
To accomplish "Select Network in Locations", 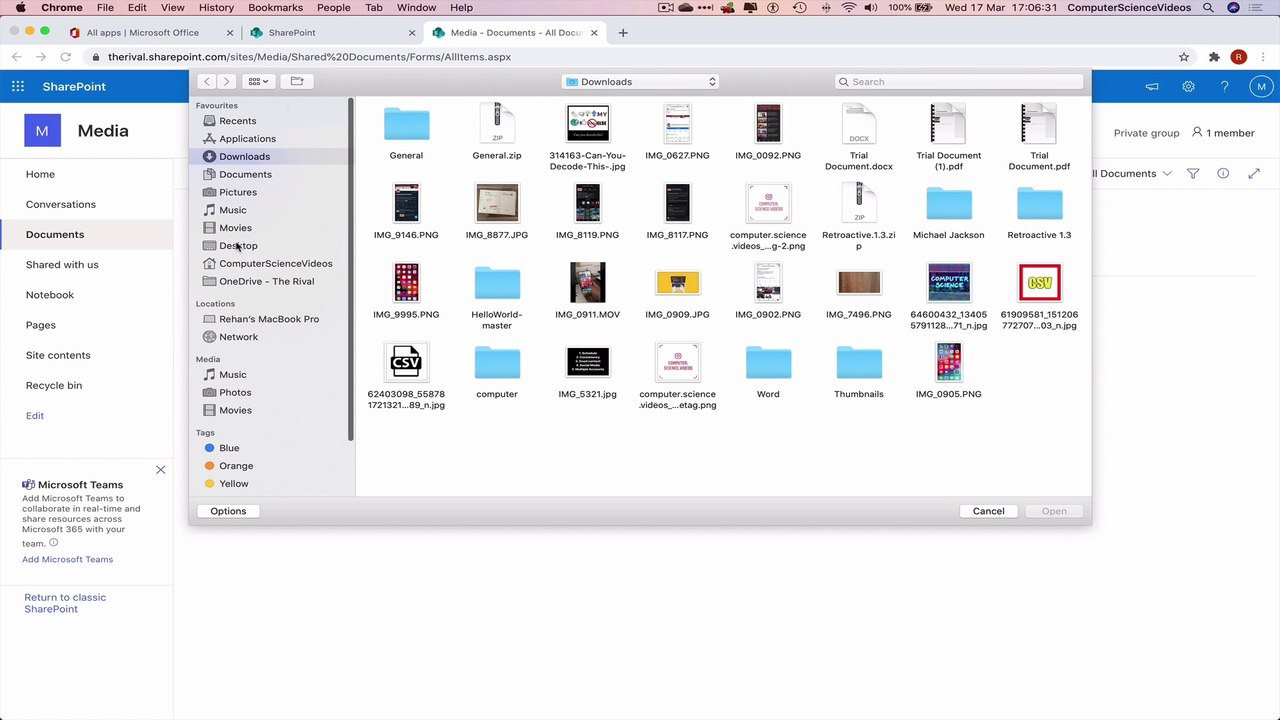I will 238,337.
